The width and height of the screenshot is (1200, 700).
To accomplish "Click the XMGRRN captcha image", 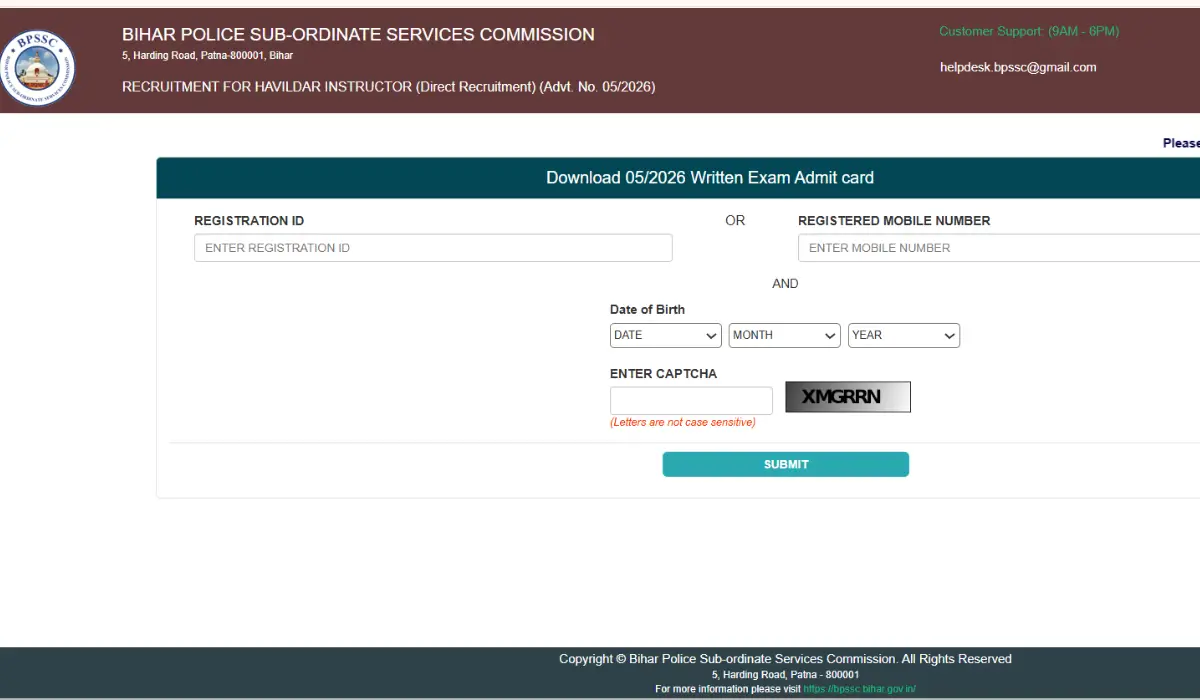I will coord(848,397).
